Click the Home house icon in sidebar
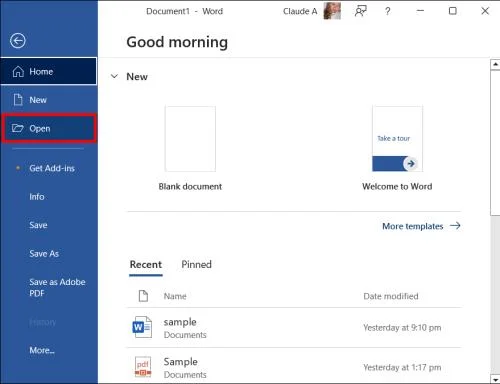 (18, 71)
